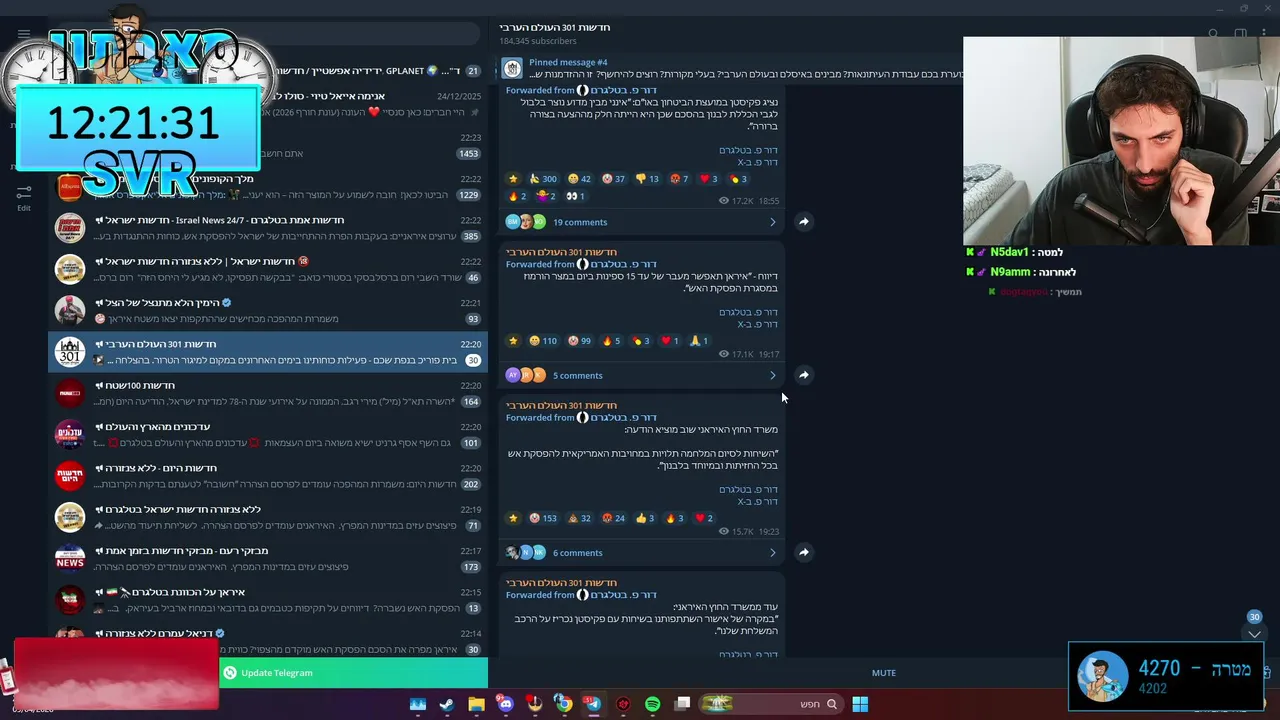Jump to latest messages with badge-30 arrow button
1280x720 pixels.
(x=1254, y=634)
